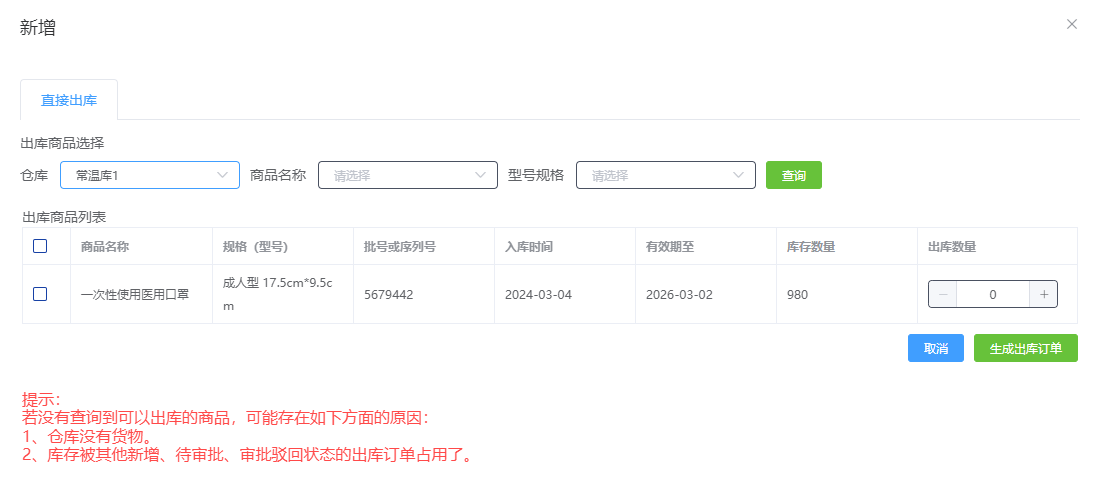Click the 批号或序列号 column header
Viewport: 1098px width, 494px height.
coord(399,246)
